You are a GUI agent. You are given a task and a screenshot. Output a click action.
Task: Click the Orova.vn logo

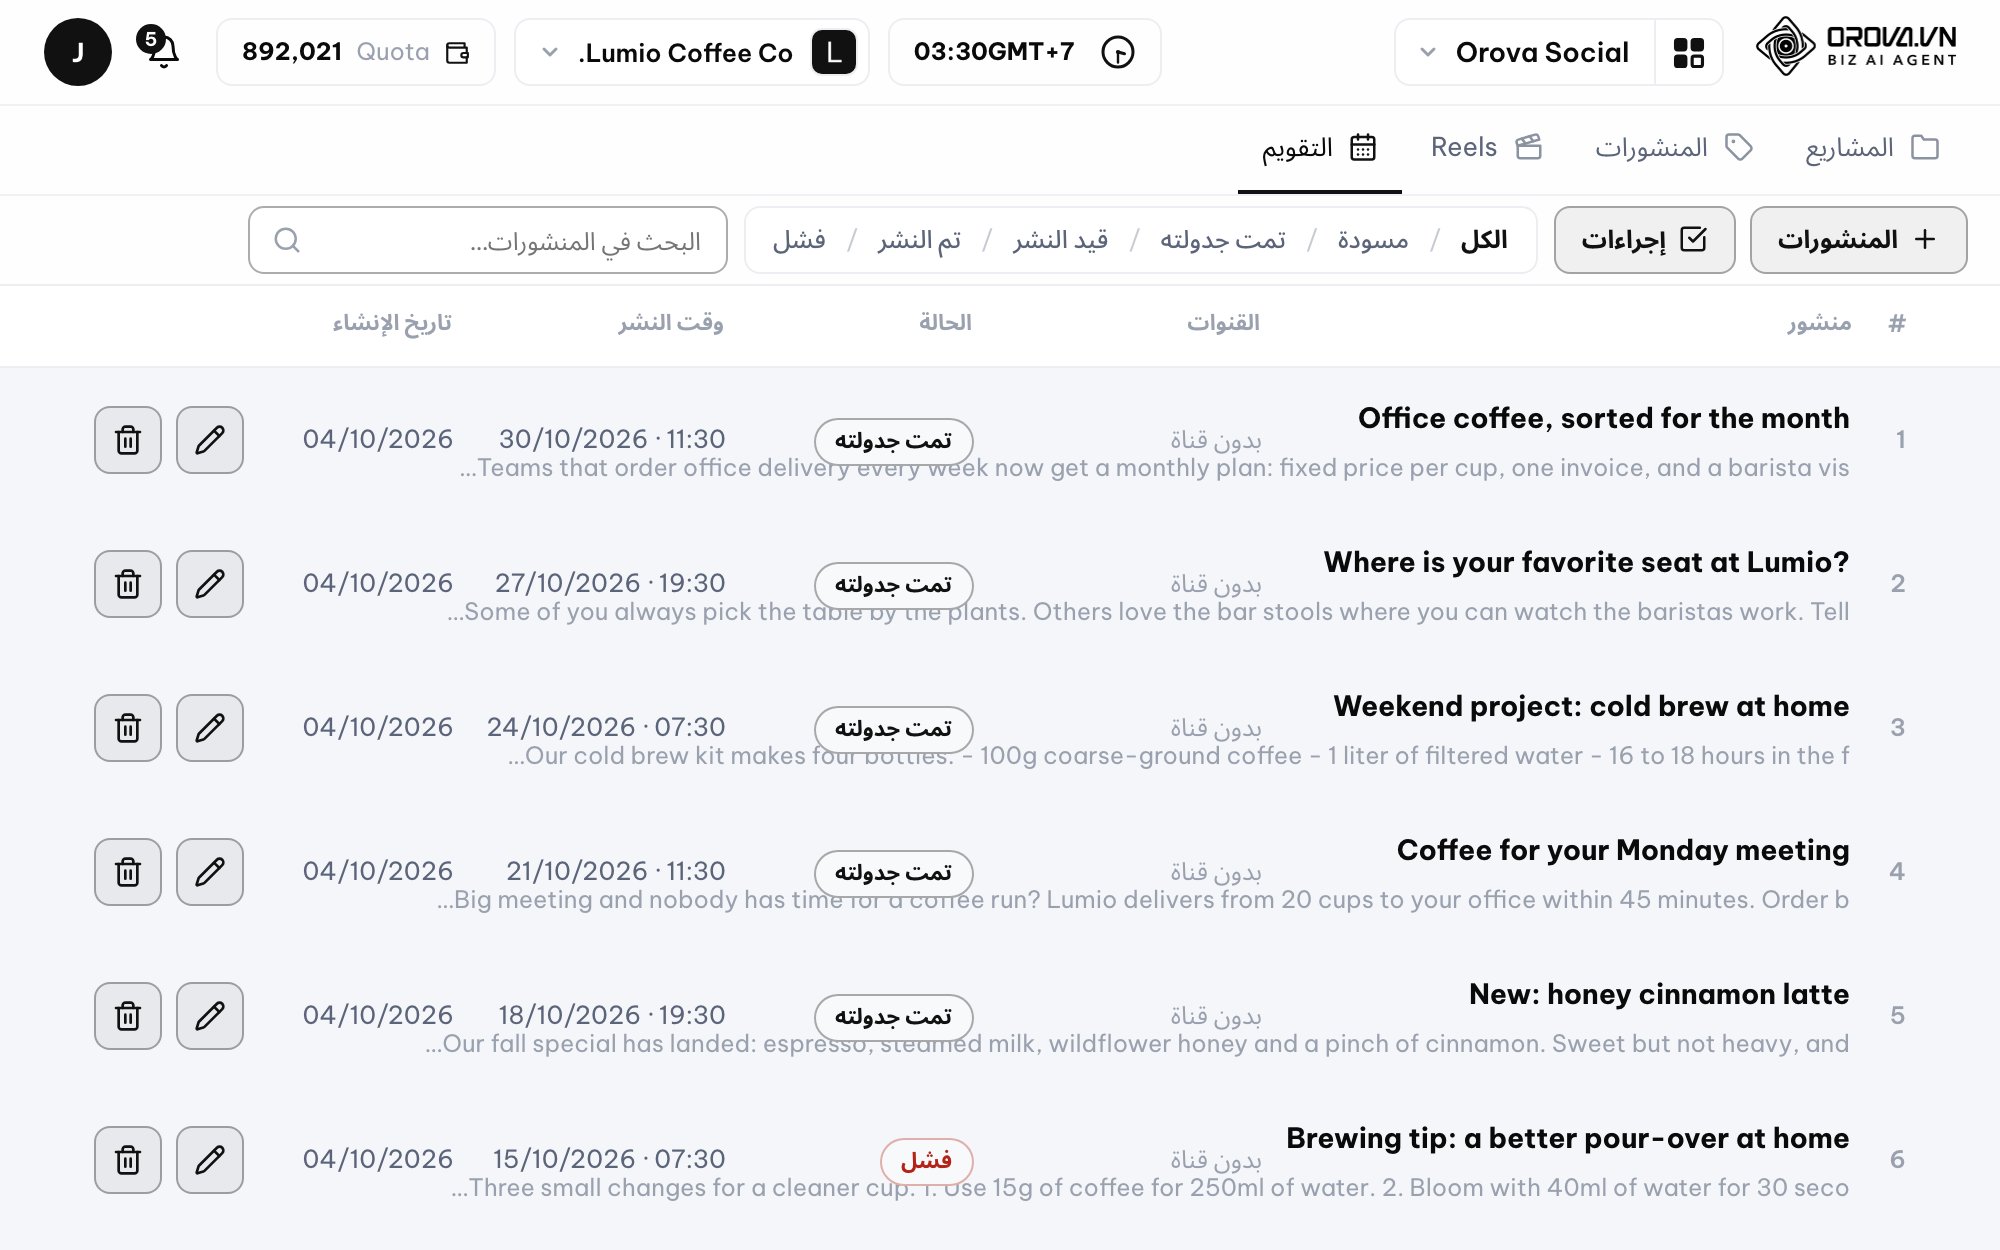(1856, 46)
